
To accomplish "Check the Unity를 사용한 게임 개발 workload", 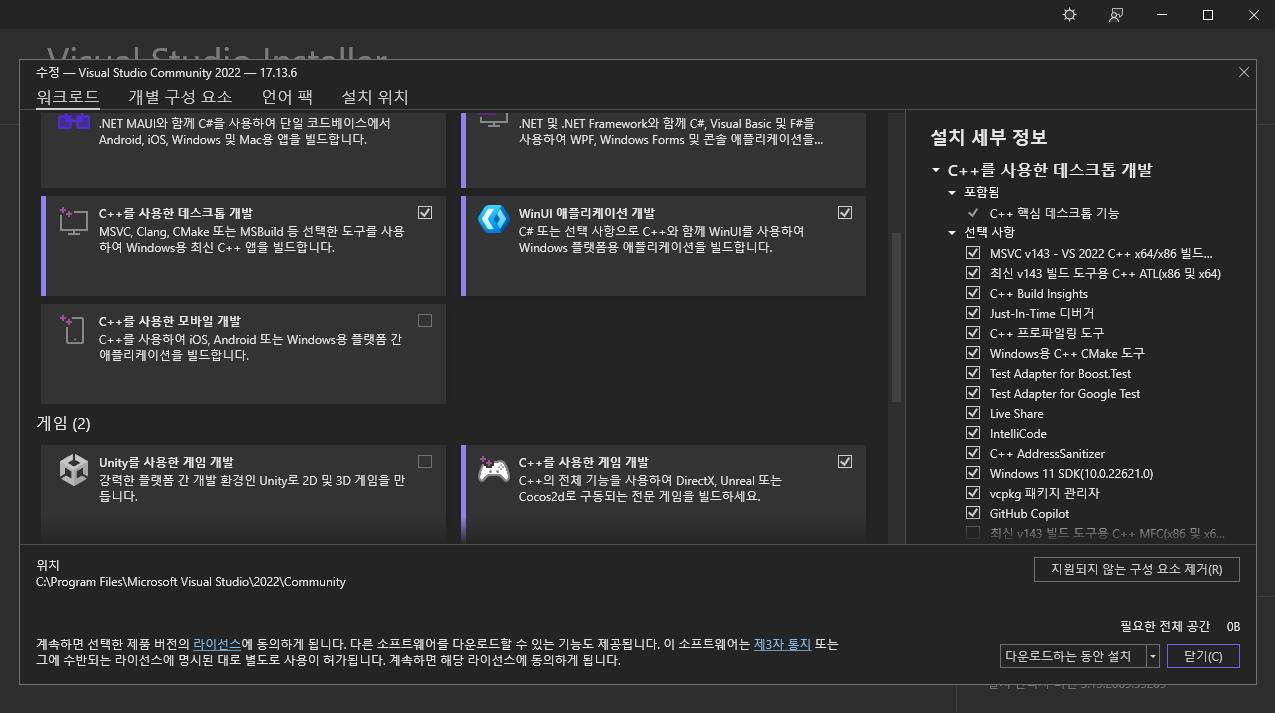I will coord(425,461).
